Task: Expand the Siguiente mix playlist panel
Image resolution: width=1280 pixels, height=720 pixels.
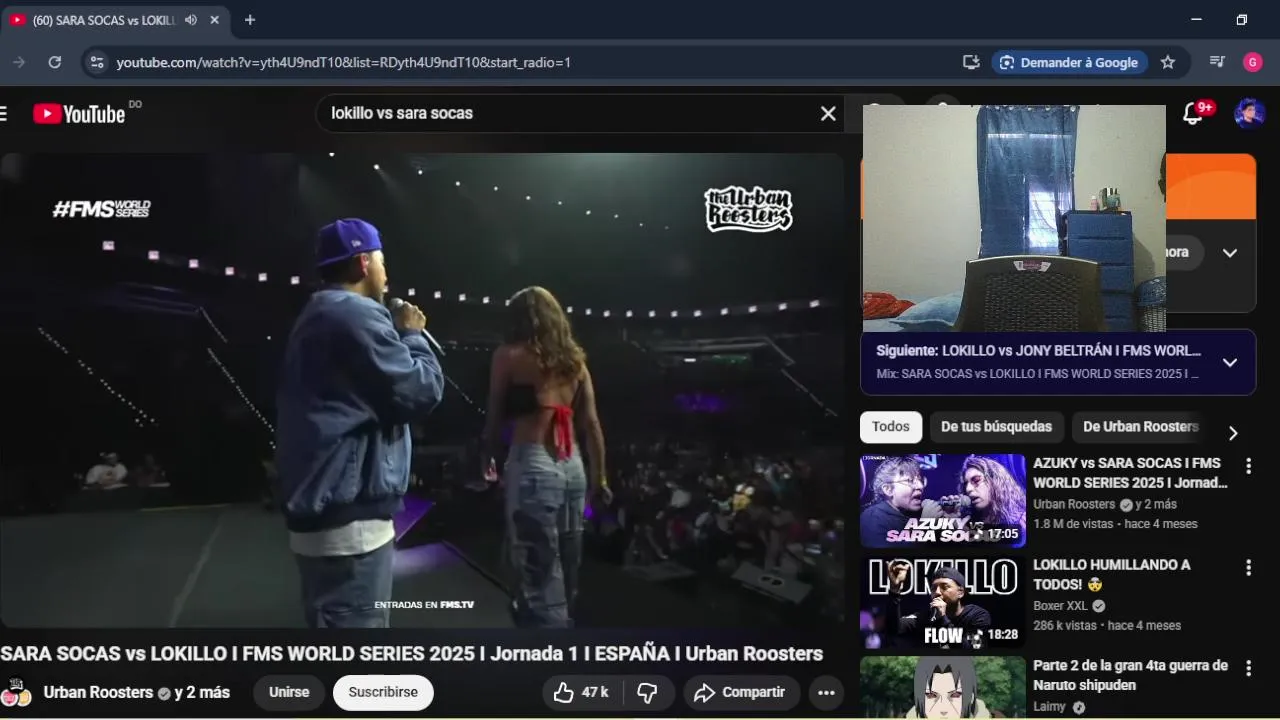Action: (x=1230, y=362)
